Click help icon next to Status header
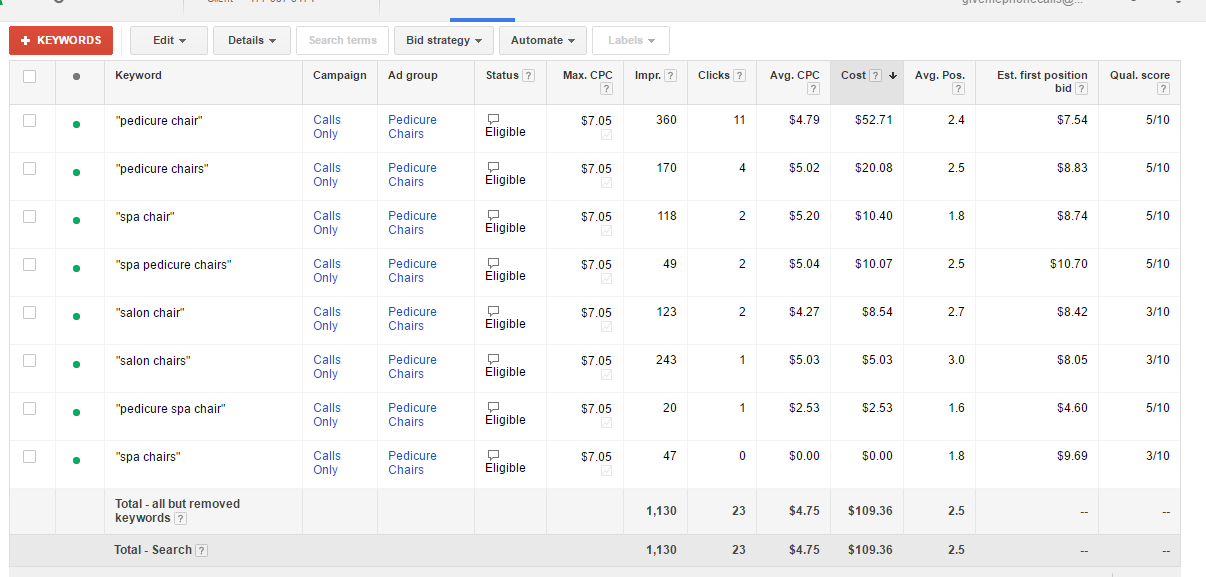This screenshot has width=1206, height=577. click(x=528, y=76)
